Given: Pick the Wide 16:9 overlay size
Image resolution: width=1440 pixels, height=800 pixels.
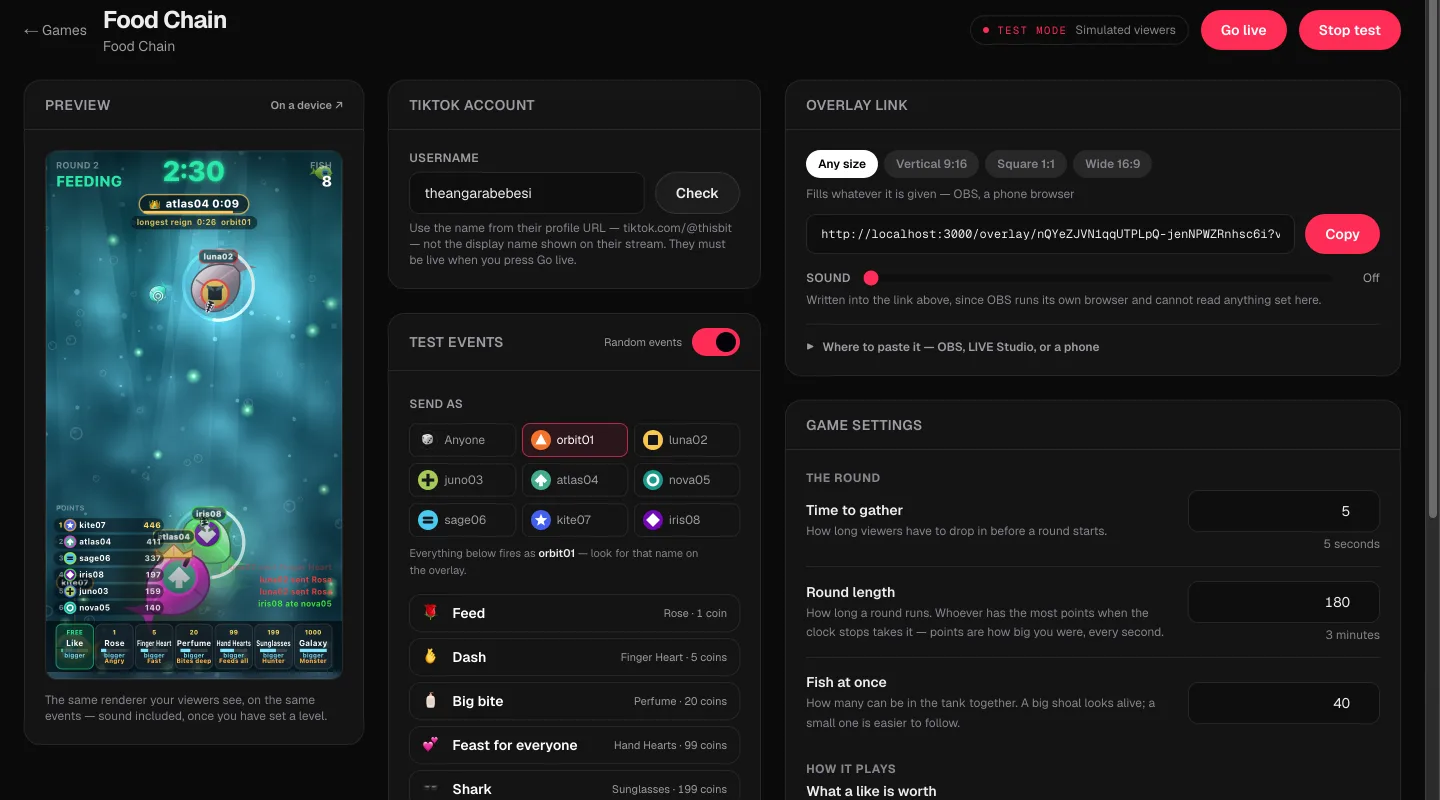Looking at the screenshot, I should 1112,164.
